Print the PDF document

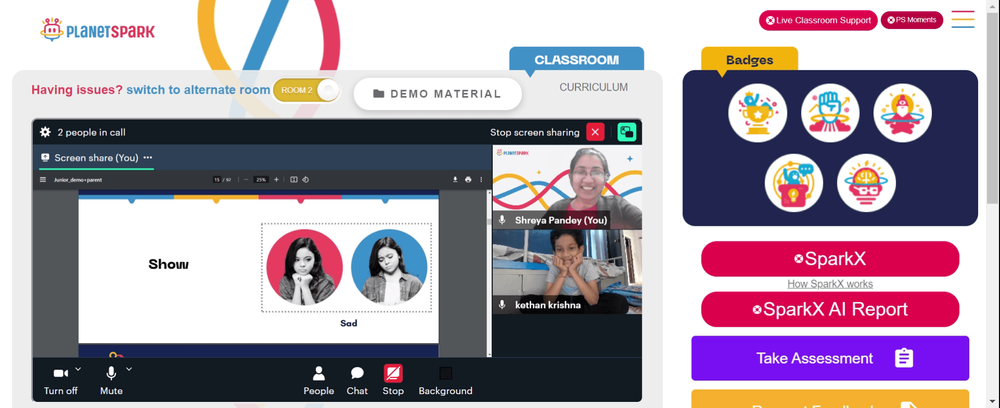tap(468, 180)
